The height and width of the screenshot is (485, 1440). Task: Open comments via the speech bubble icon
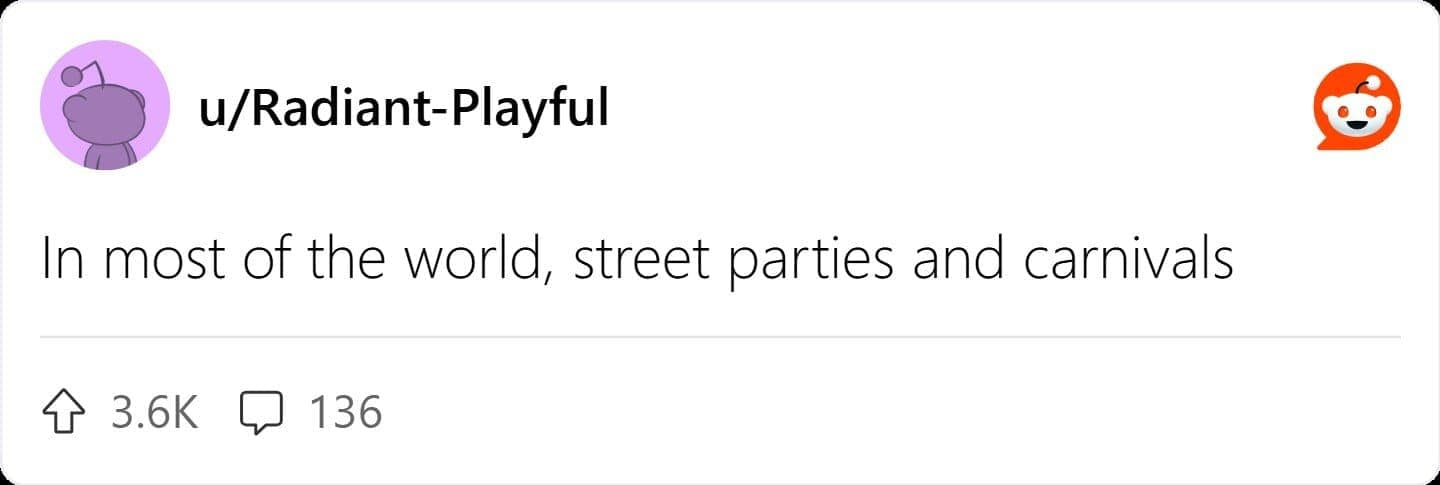pyautogui.click(x=262, y=412)
